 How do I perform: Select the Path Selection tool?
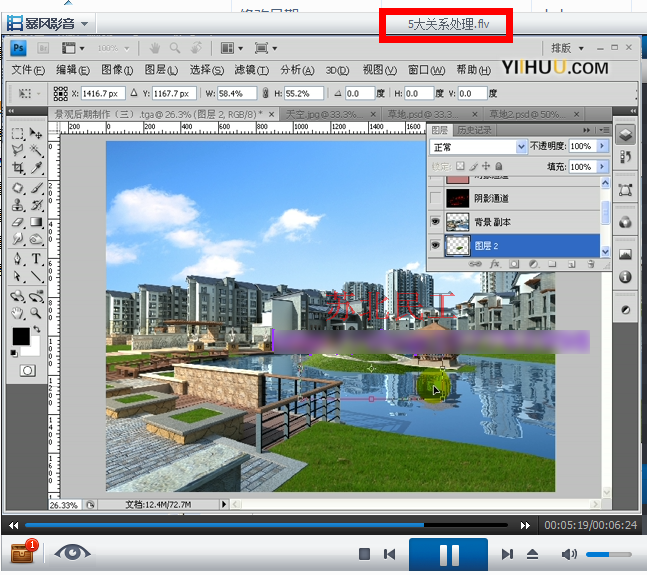[17, 276]
